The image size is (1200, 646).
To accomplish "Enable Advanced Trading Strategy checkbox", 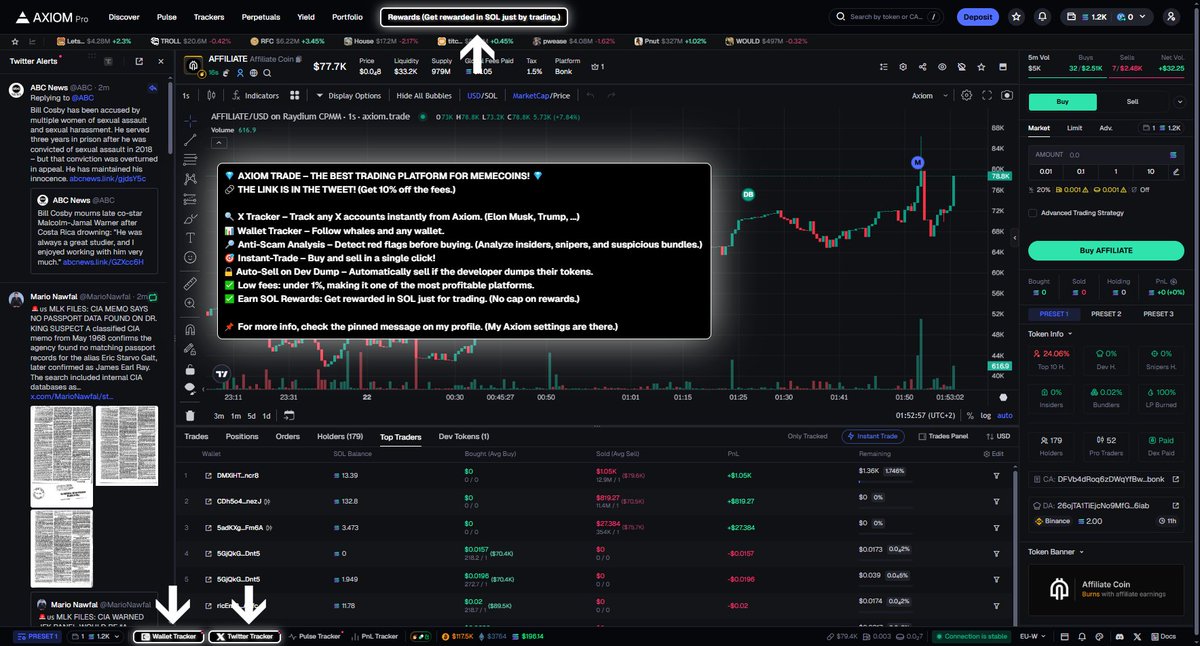I will [x=1033, y=211].
